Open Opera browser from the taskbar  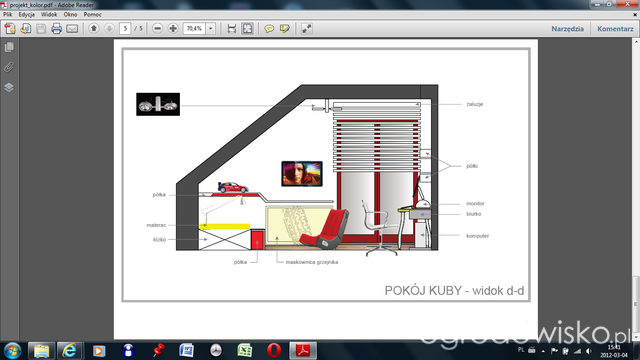(x=274, y=350)
